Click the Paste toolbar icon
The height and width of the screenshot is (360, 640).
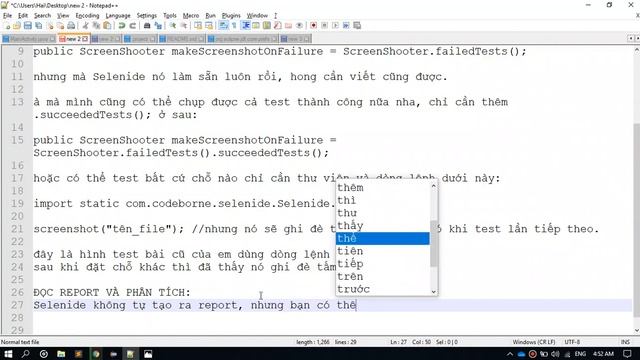pyautogui.click(x=107, y=26)
